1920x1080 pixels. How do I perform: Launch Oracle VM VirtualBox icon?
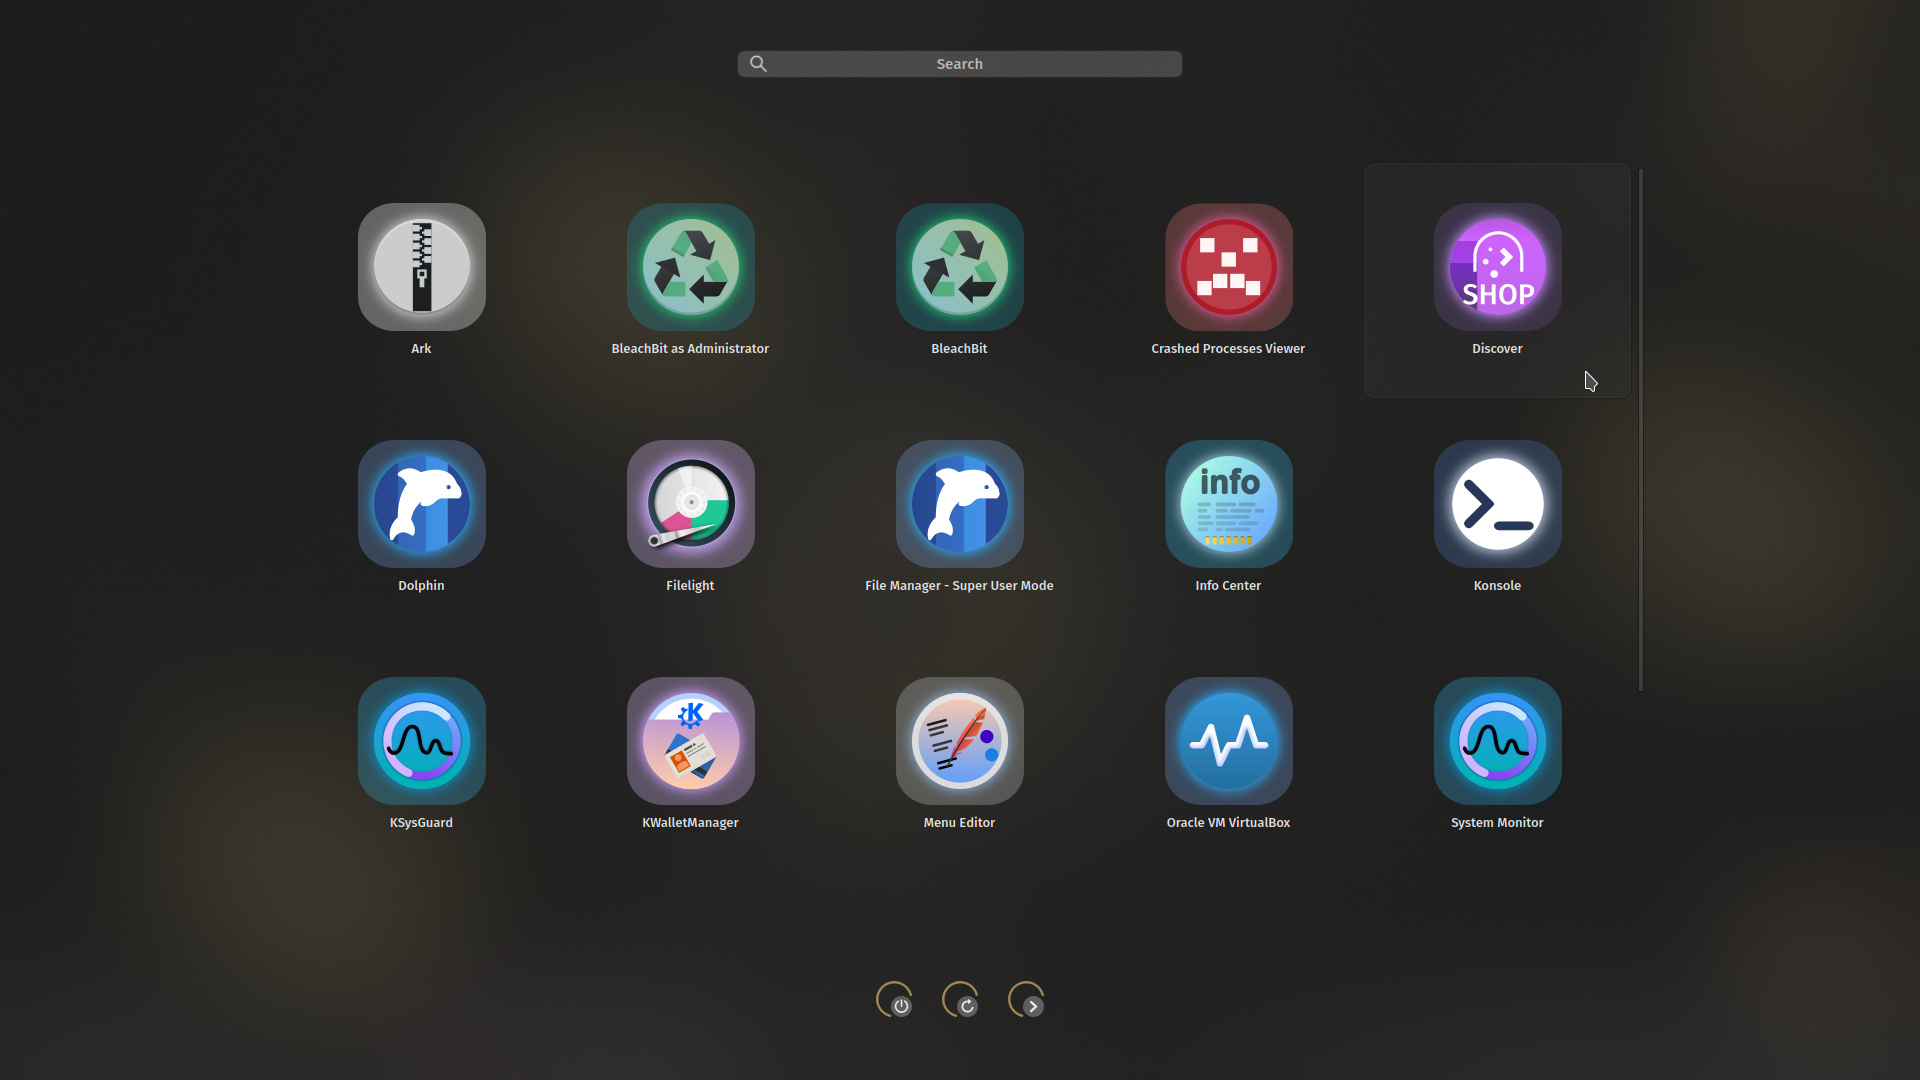(x=1228, y=741)
